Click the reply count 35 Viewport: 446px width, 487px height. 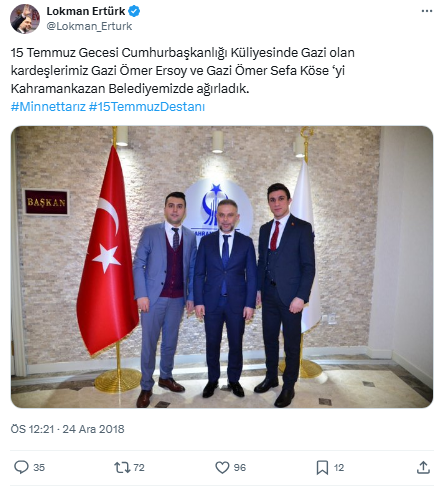(39, 467)
